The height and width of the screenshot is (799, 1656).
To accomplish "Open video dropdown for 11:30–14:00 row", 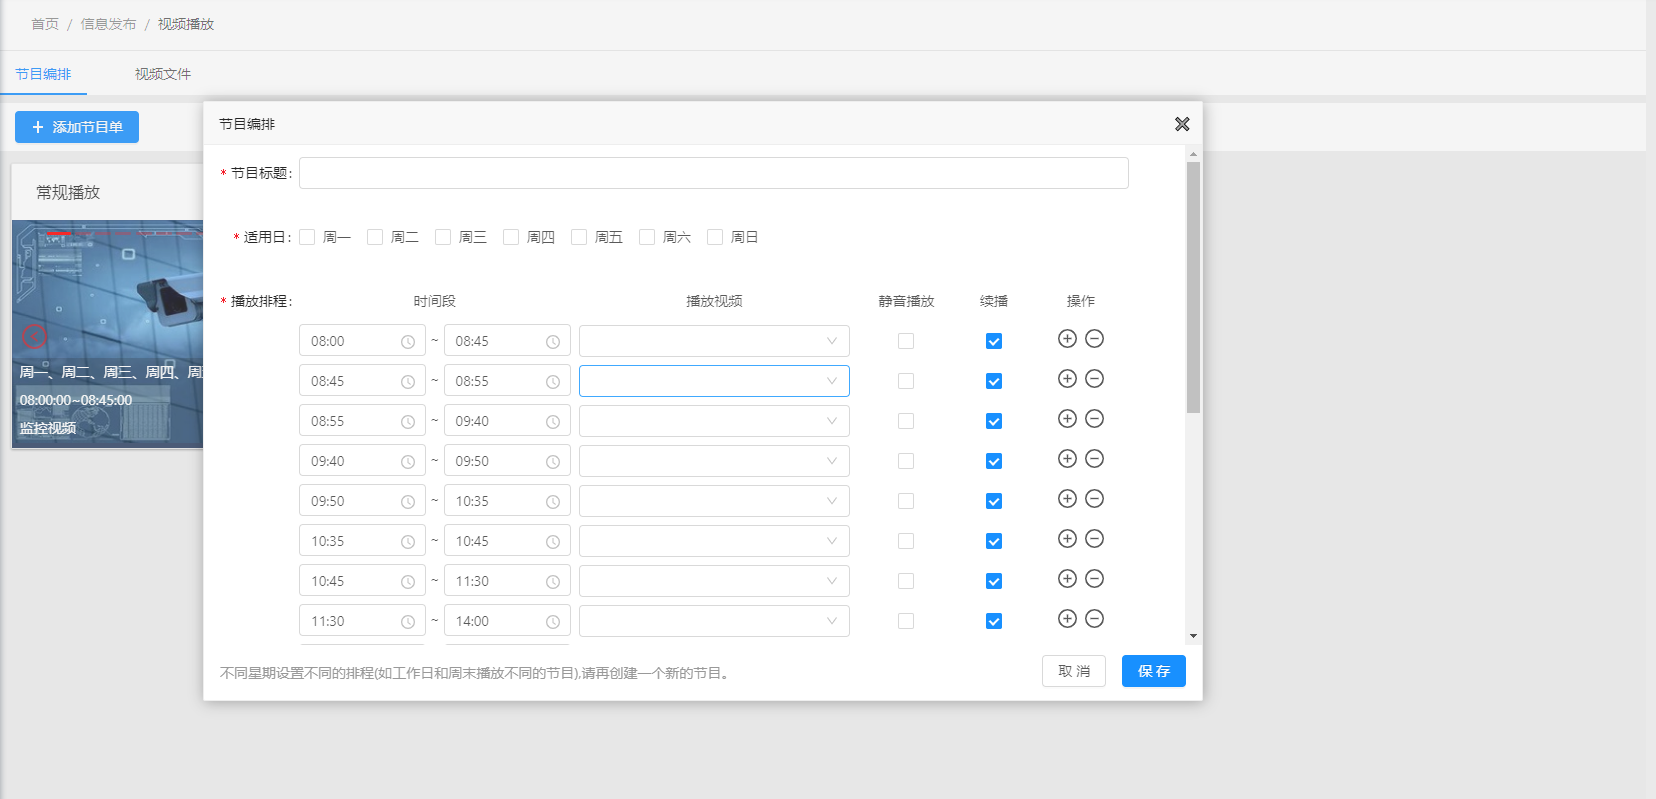I will [x=714, y=621].
